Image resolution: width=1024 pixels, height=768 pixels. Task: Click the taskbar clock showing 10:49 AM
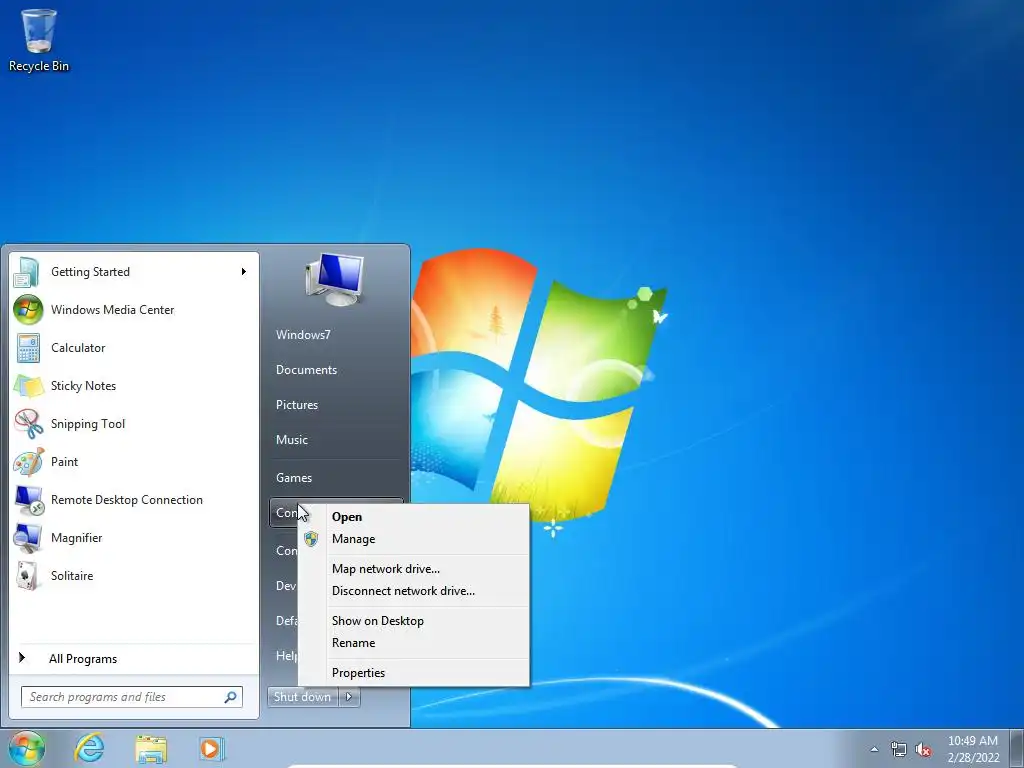(x=972, y=749)
